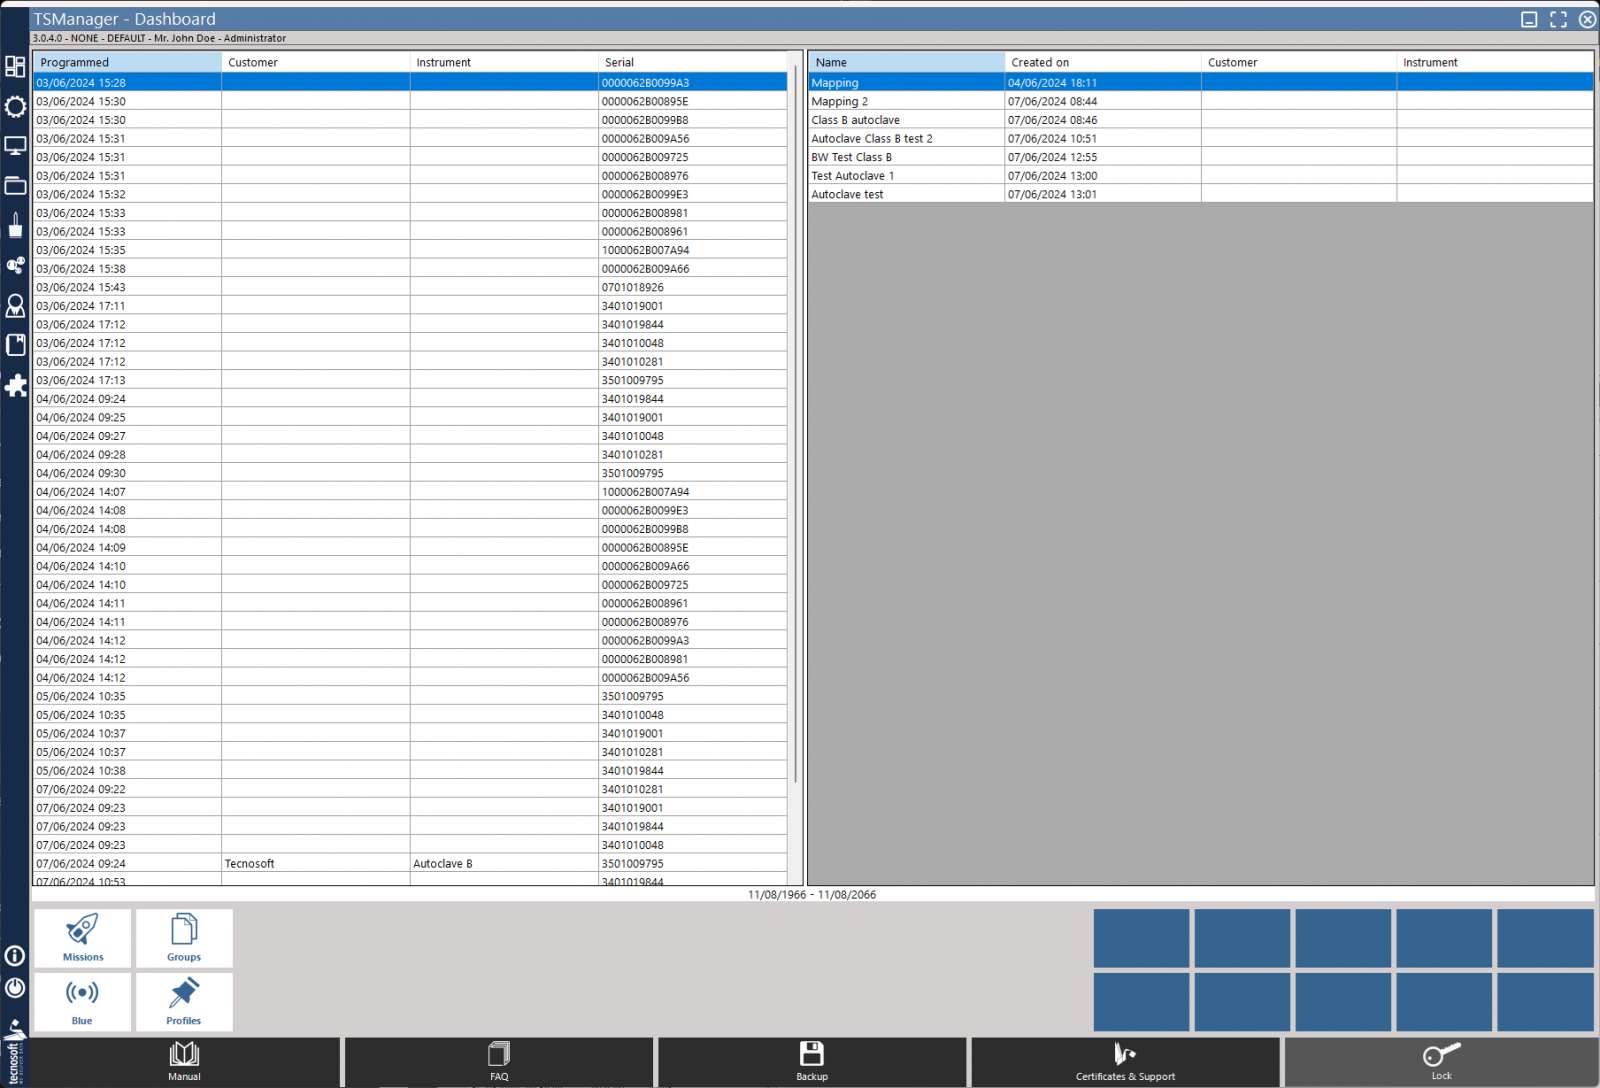Open the user management icon
Image resolution: width=1600 pixels, height=1088 pixels.
pos(16,306)
